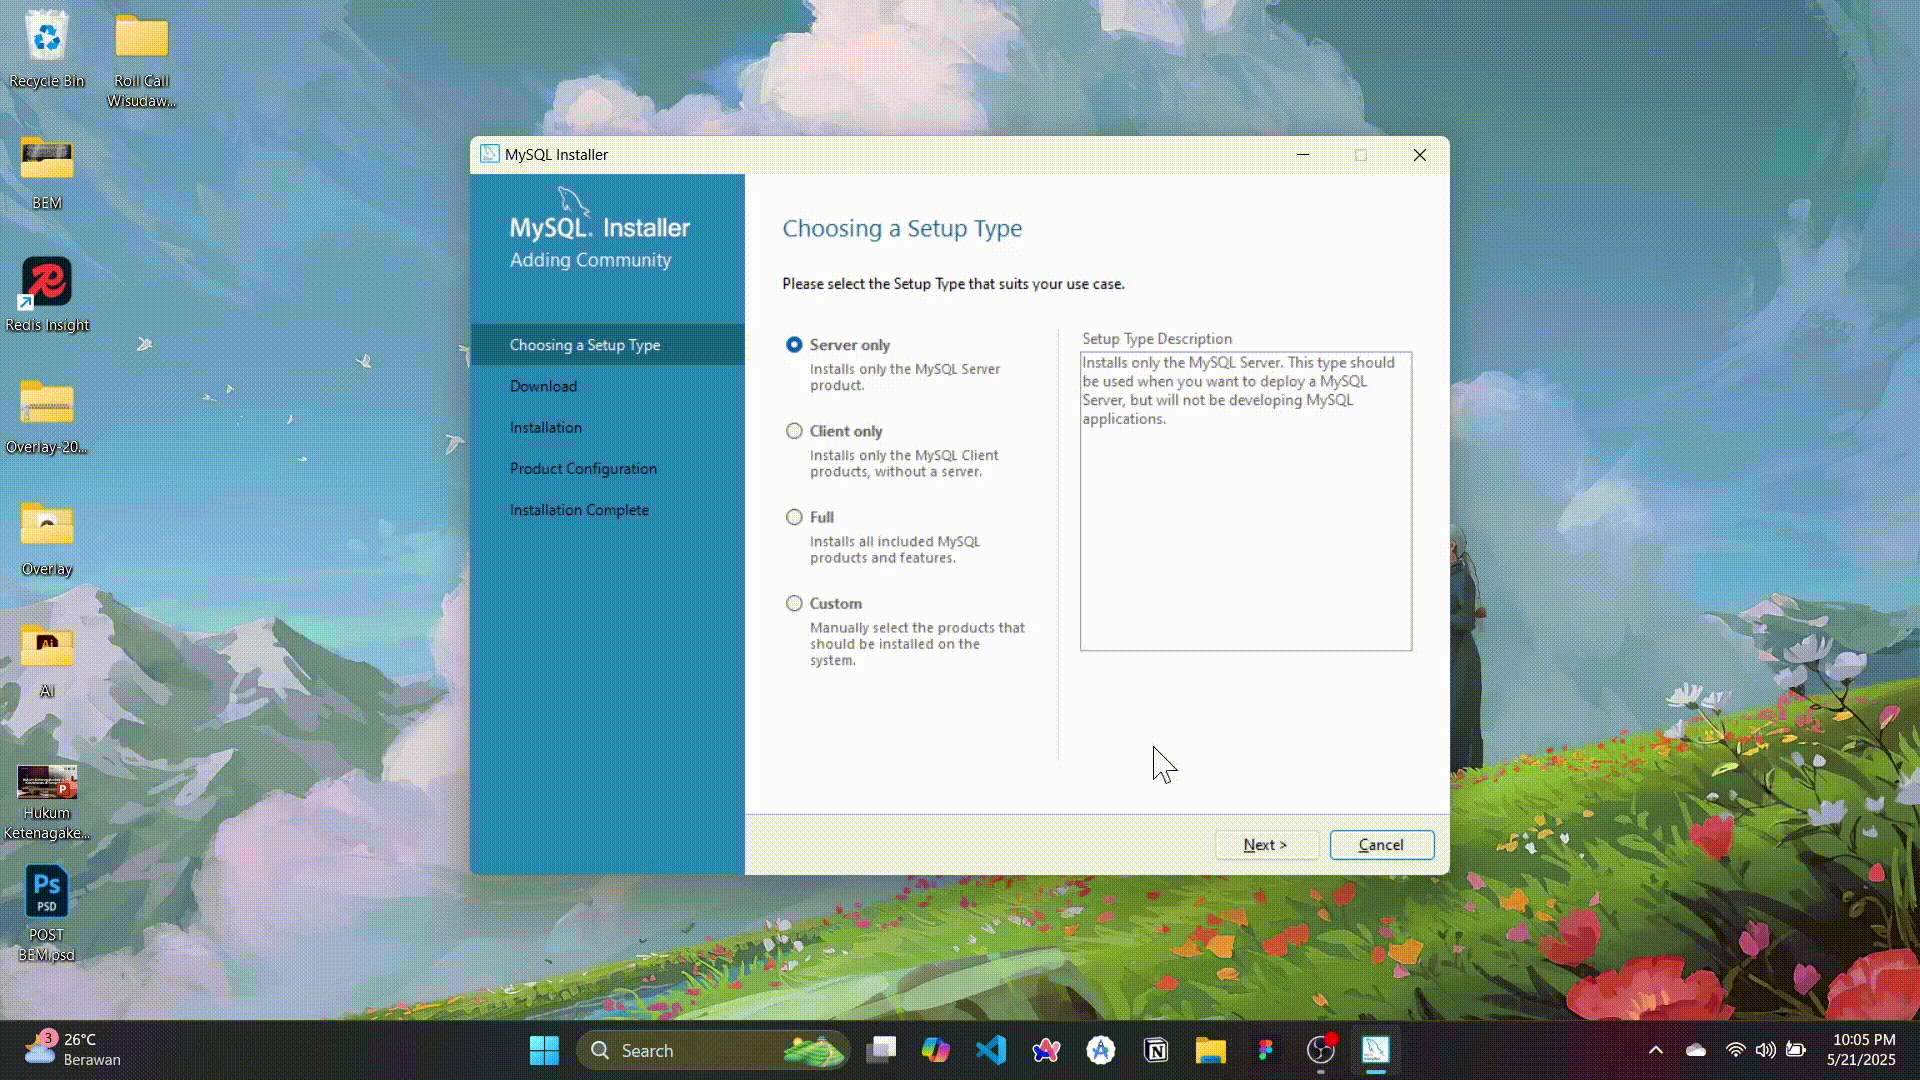1920x1080 pixels.
Task: Click 'Installs only the MySQL Server product.' text
Action: pyautogui.click(x=905, y=377)
